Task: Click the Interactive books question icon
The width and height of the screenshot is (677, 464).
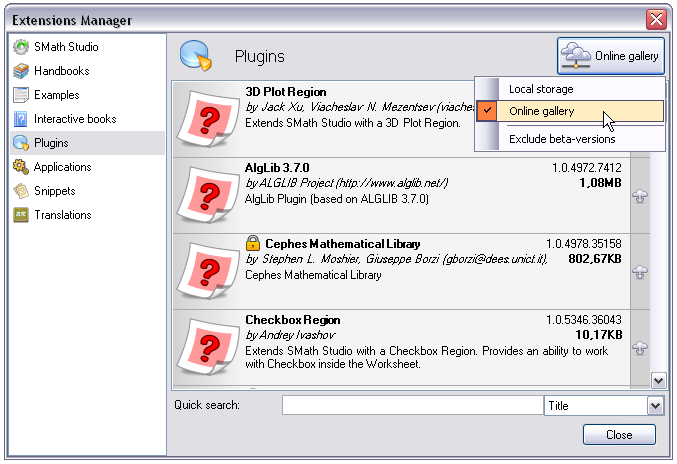Action: pyautogui.click(x=21, y=119)
